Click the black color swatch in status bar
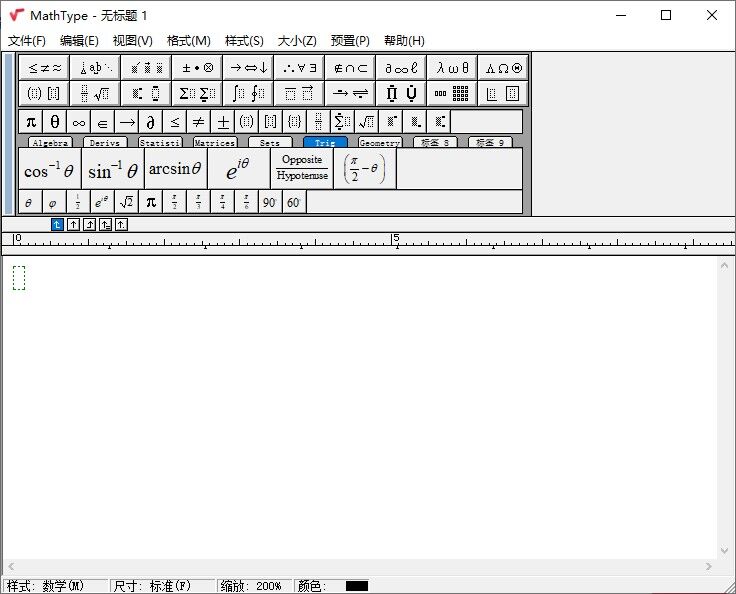 357,586
